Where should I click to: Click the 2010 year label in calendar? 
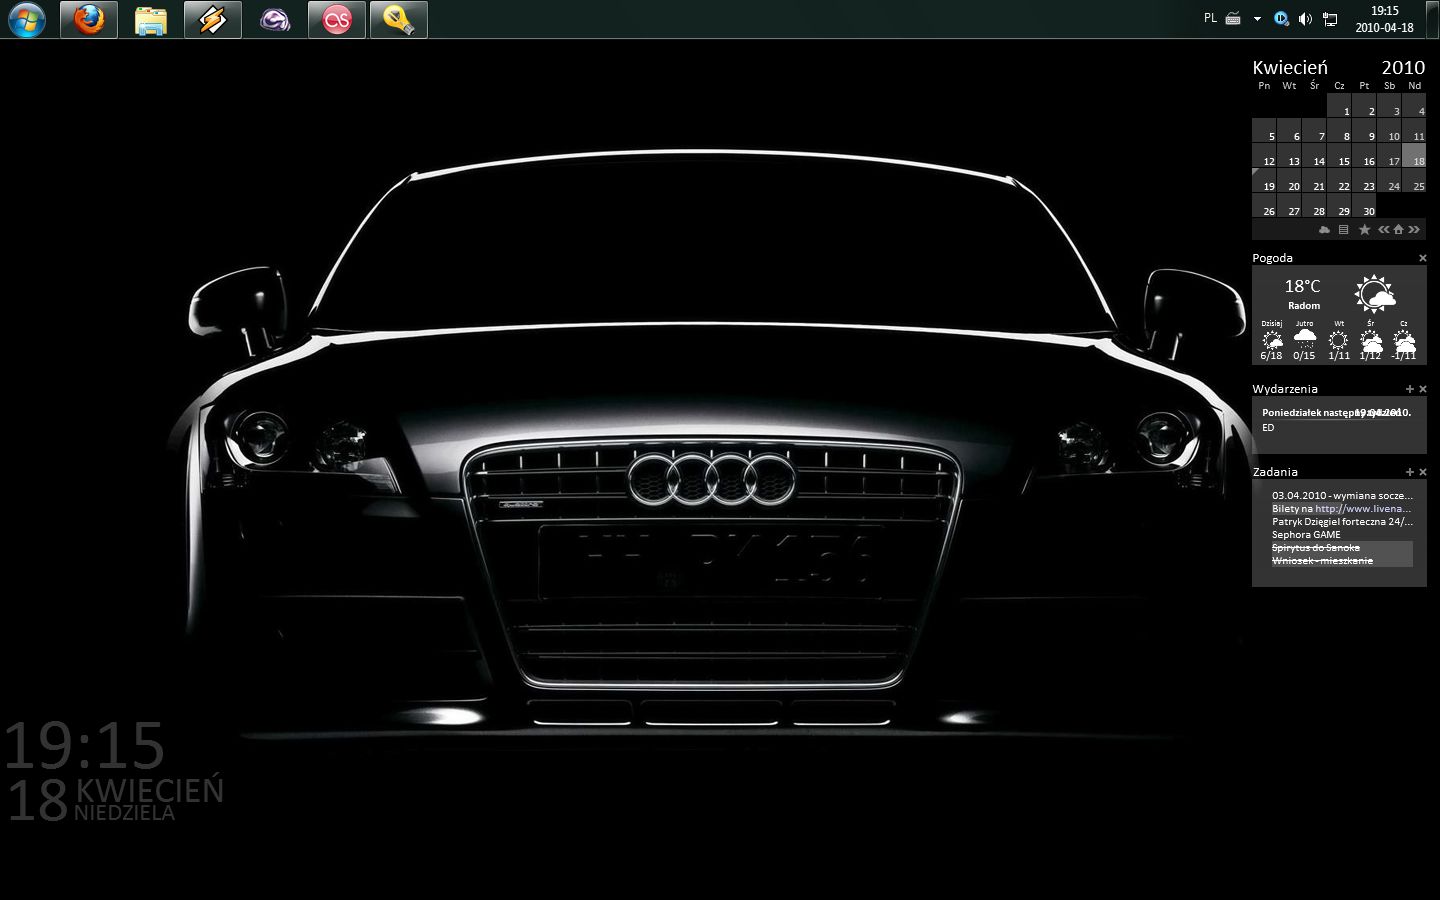click(1403, 68)
